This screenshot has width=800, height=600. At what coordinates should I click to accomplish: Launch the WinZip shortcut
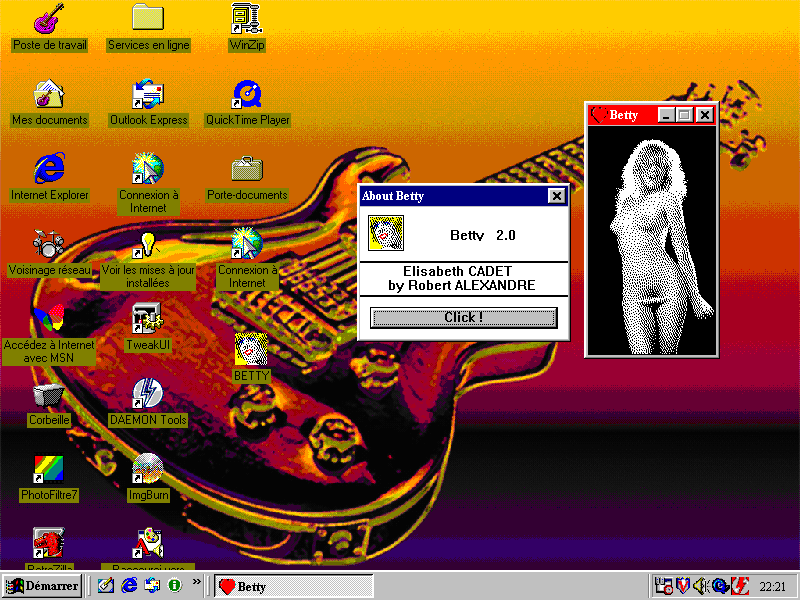coord(246,18)
